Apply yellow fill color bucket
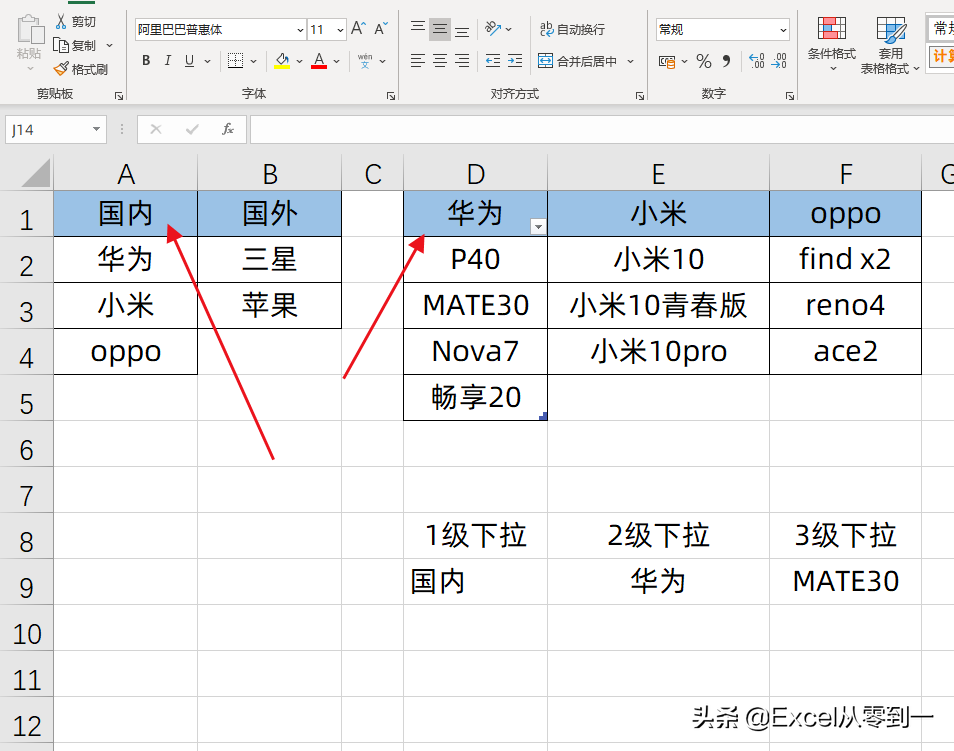The image size is (954, 751). click(x=282, y=60)
